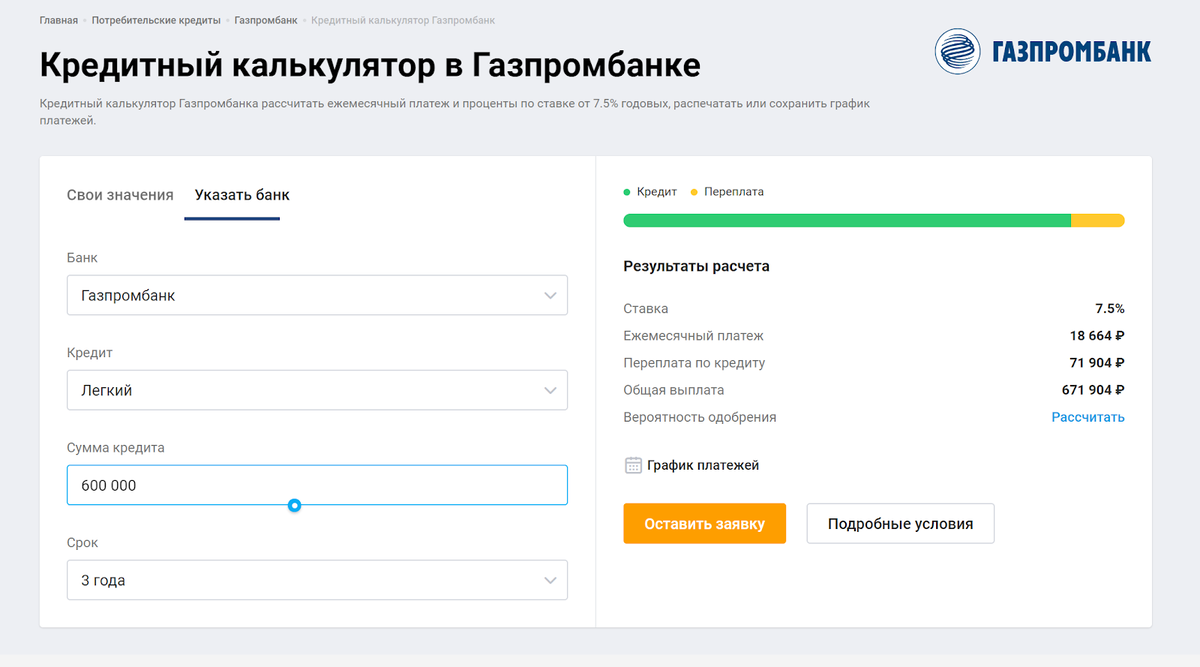Click the Банк dropdown chevron icon
The height and width of the screenshot is (667, 1200).
[x=550, y=295]
